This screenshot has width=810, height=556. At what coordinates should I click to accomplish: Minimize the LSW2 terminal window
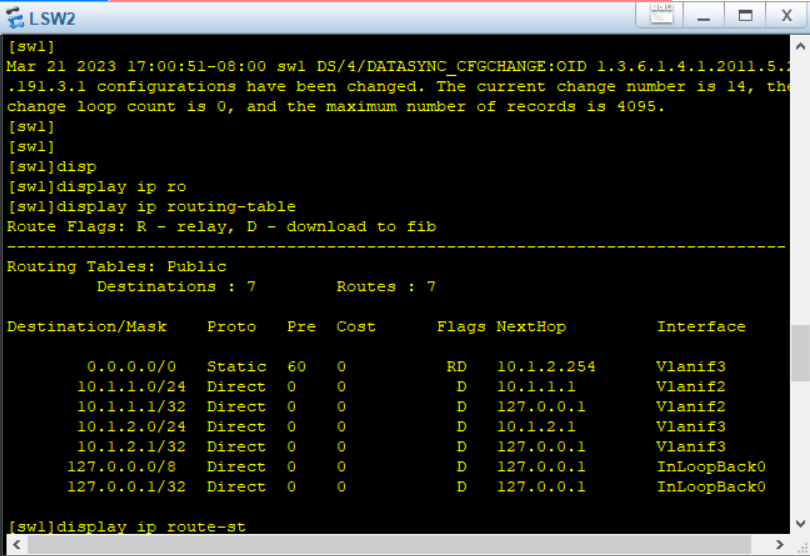(704, 14)
